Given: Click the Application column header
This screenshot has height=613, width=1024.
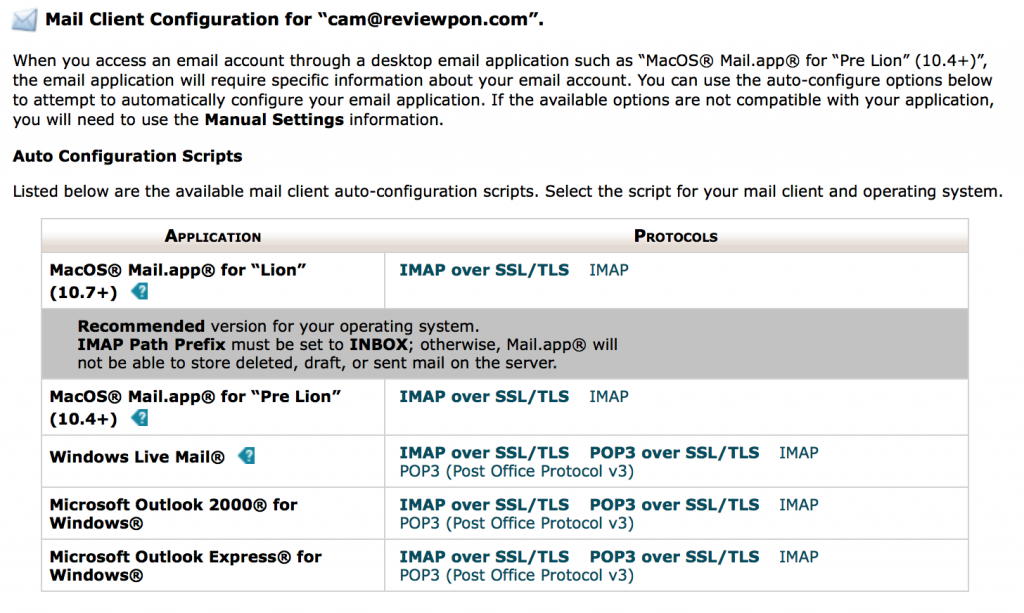Looking at the screenshot, I should click(213, 236).
